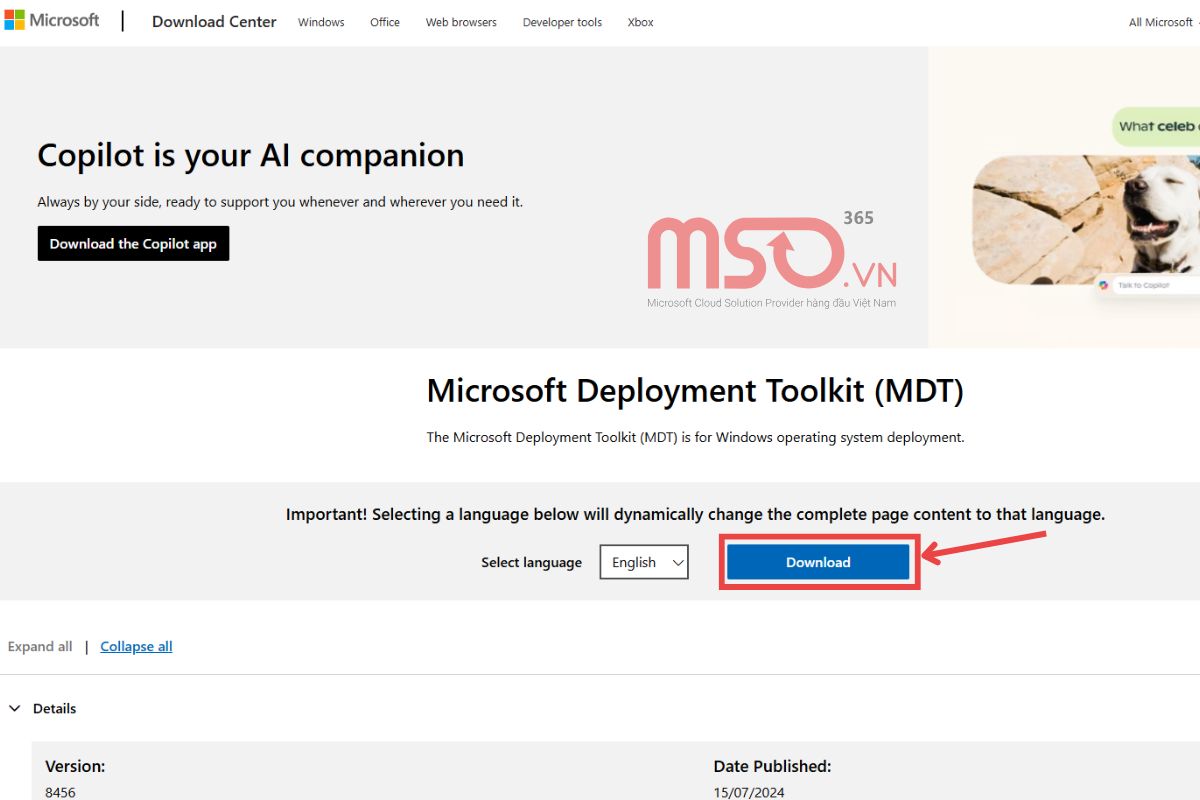Click the Expand all link
1200x800 pixels.
[40, 647]
